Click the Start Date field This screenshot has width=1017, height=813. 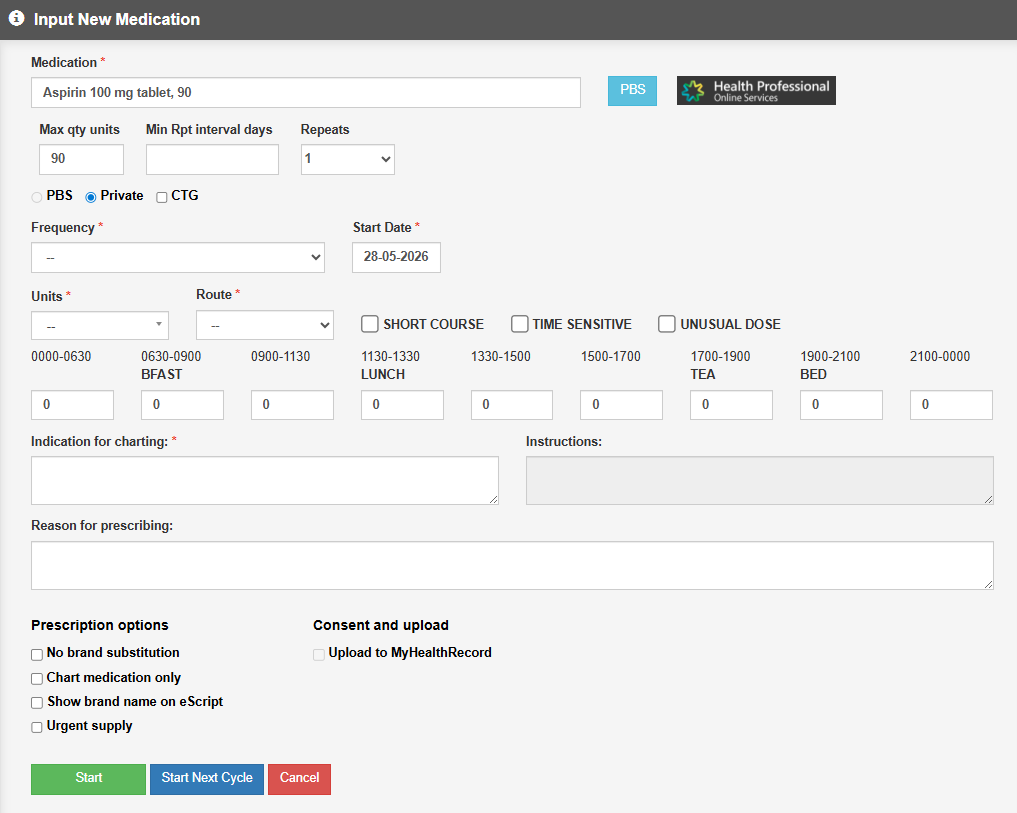tap(396, 258)
